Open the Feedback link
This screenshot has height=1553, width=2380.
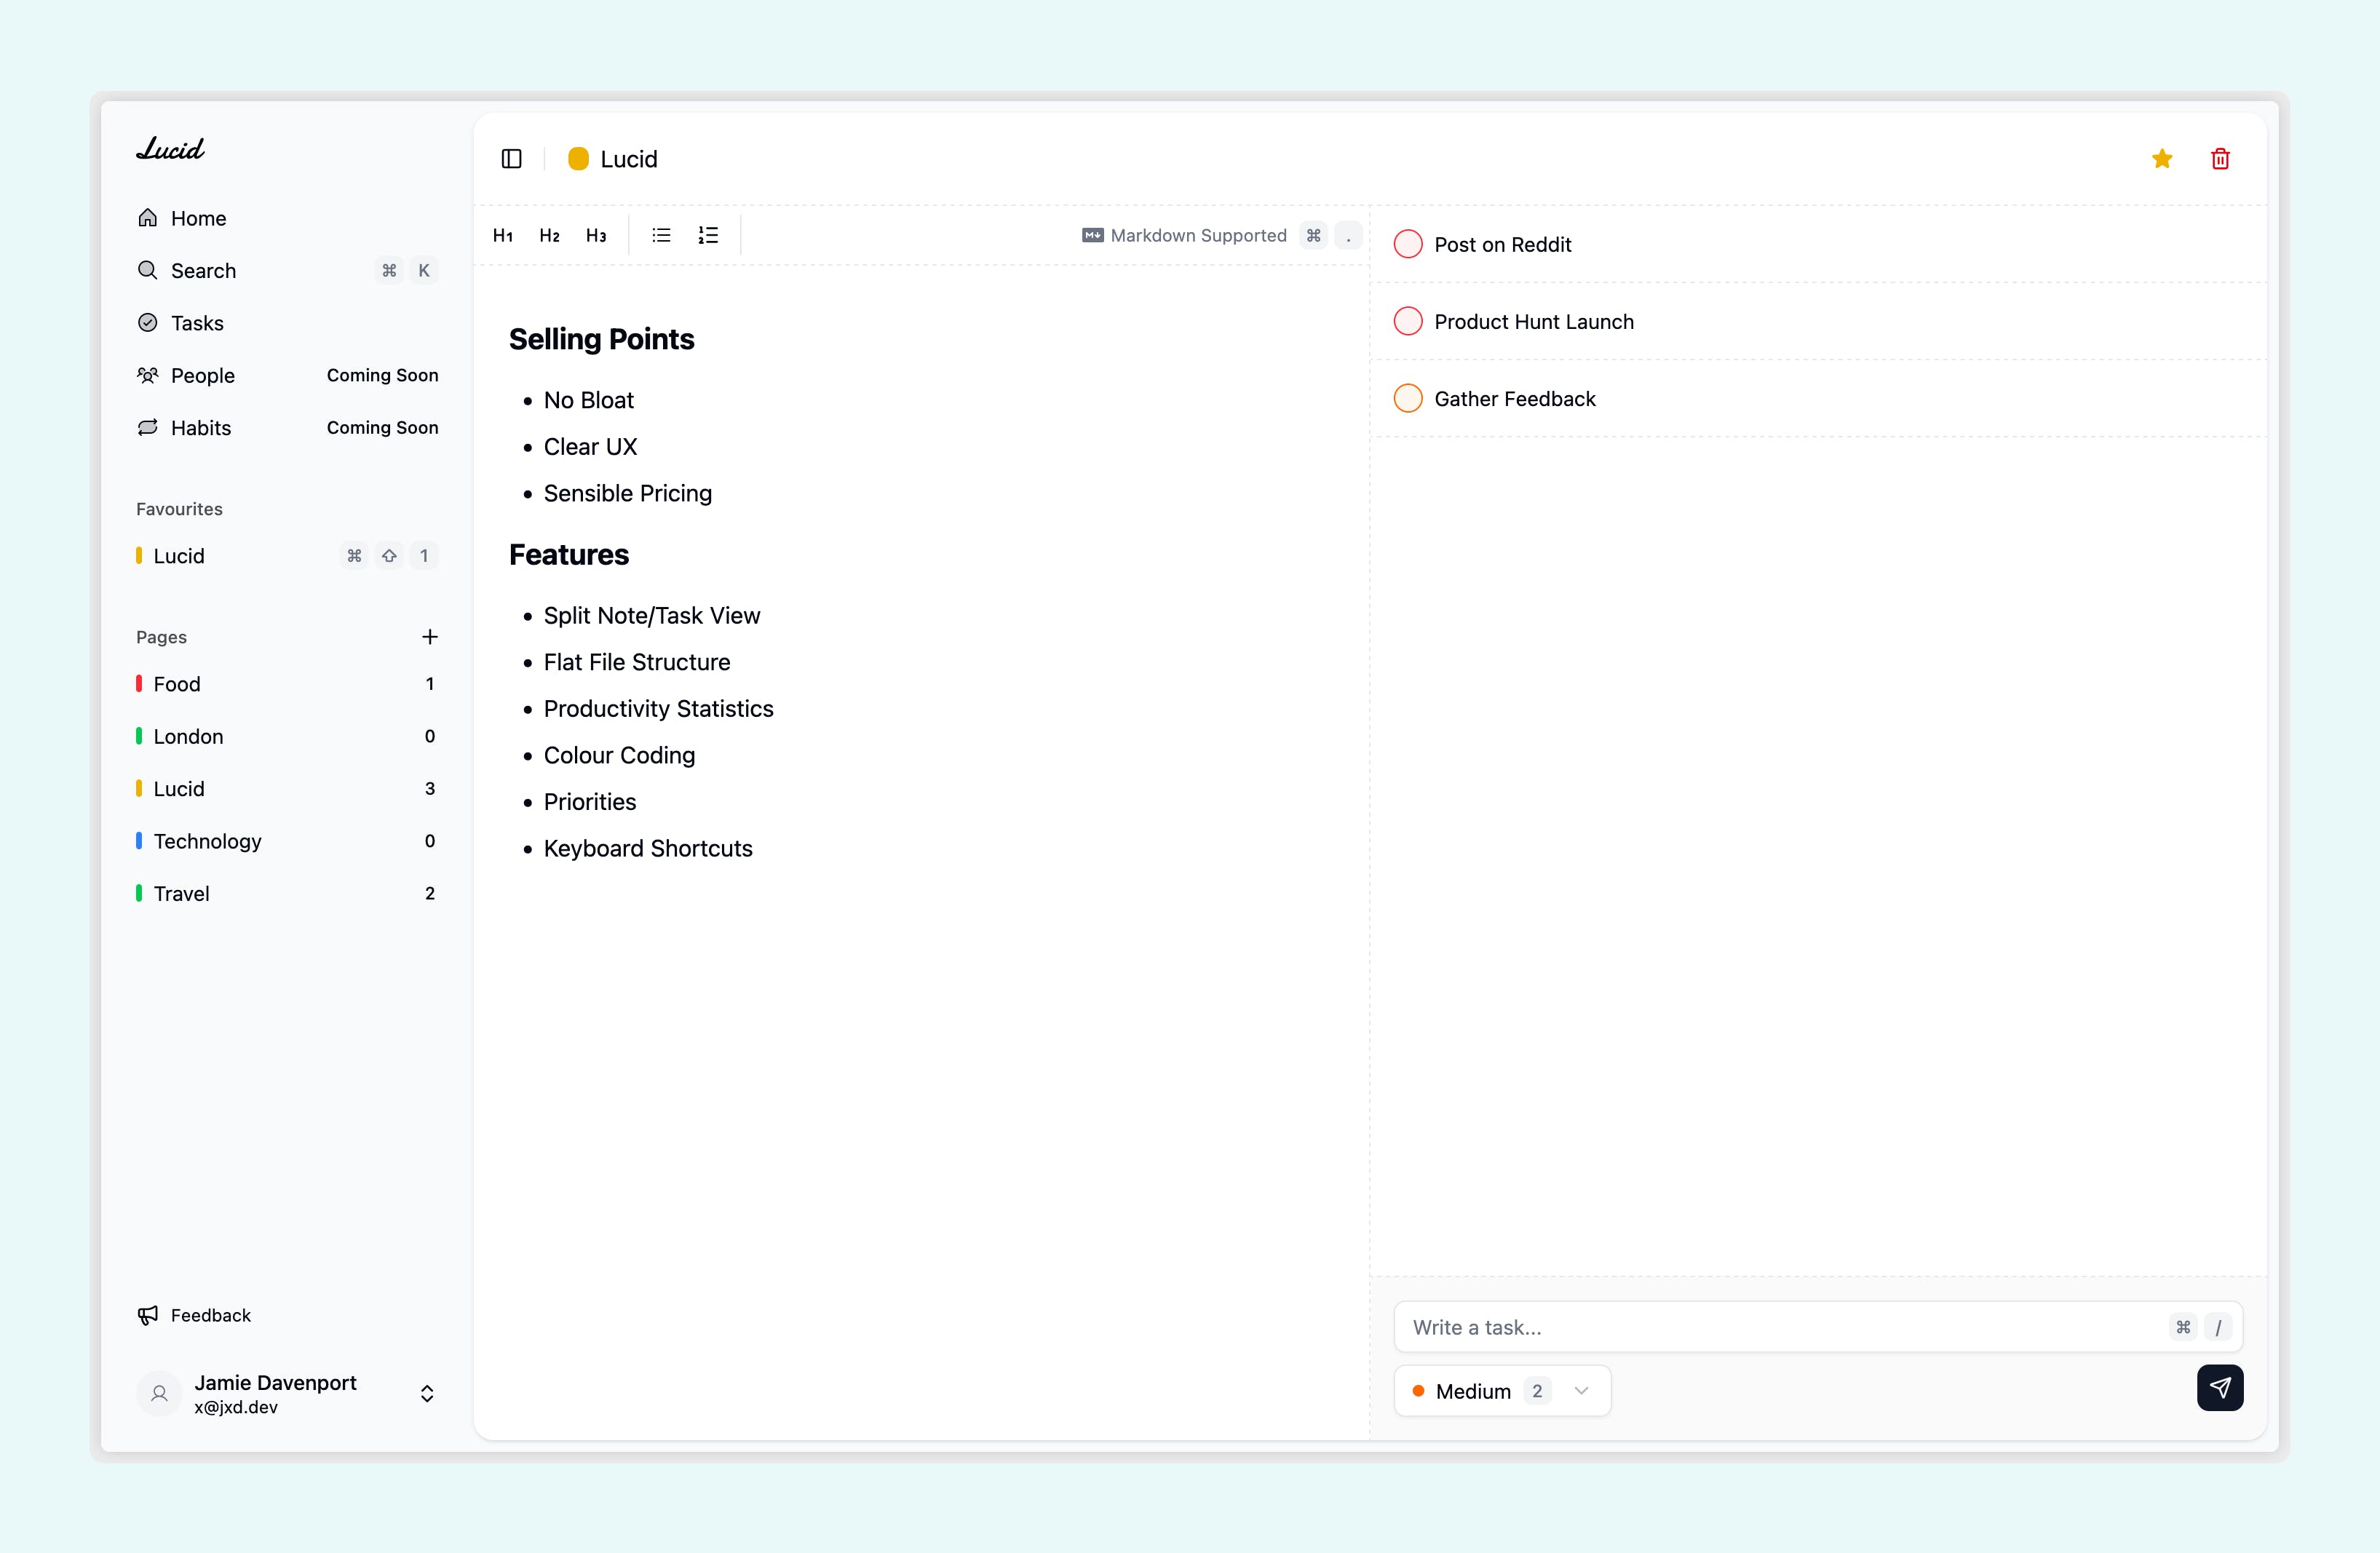pyautogui.click(x=210, y=1315)
